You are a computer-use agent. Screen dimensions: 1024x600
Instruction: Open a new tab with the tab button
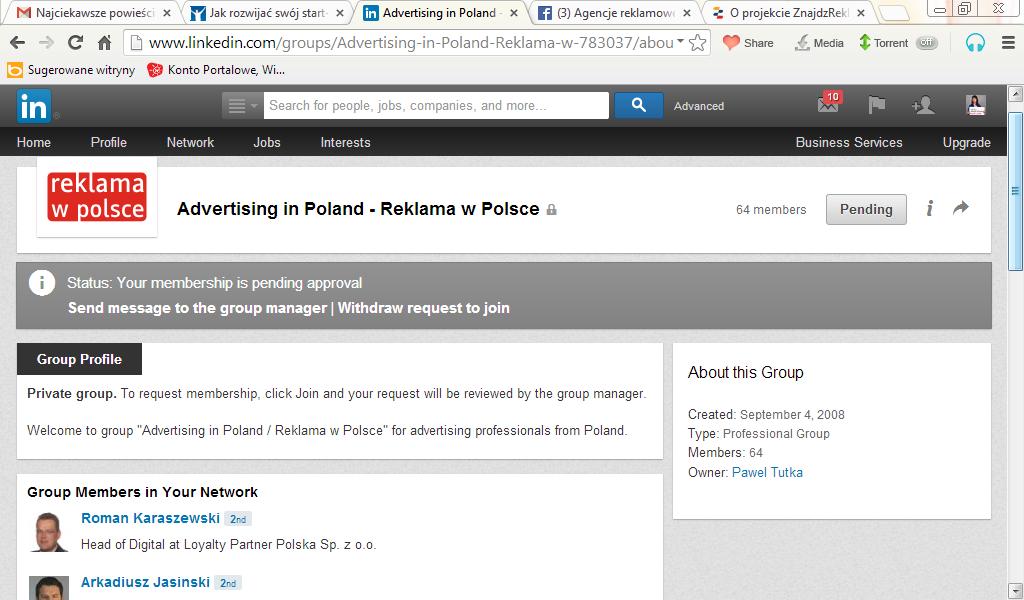point(893,12)
